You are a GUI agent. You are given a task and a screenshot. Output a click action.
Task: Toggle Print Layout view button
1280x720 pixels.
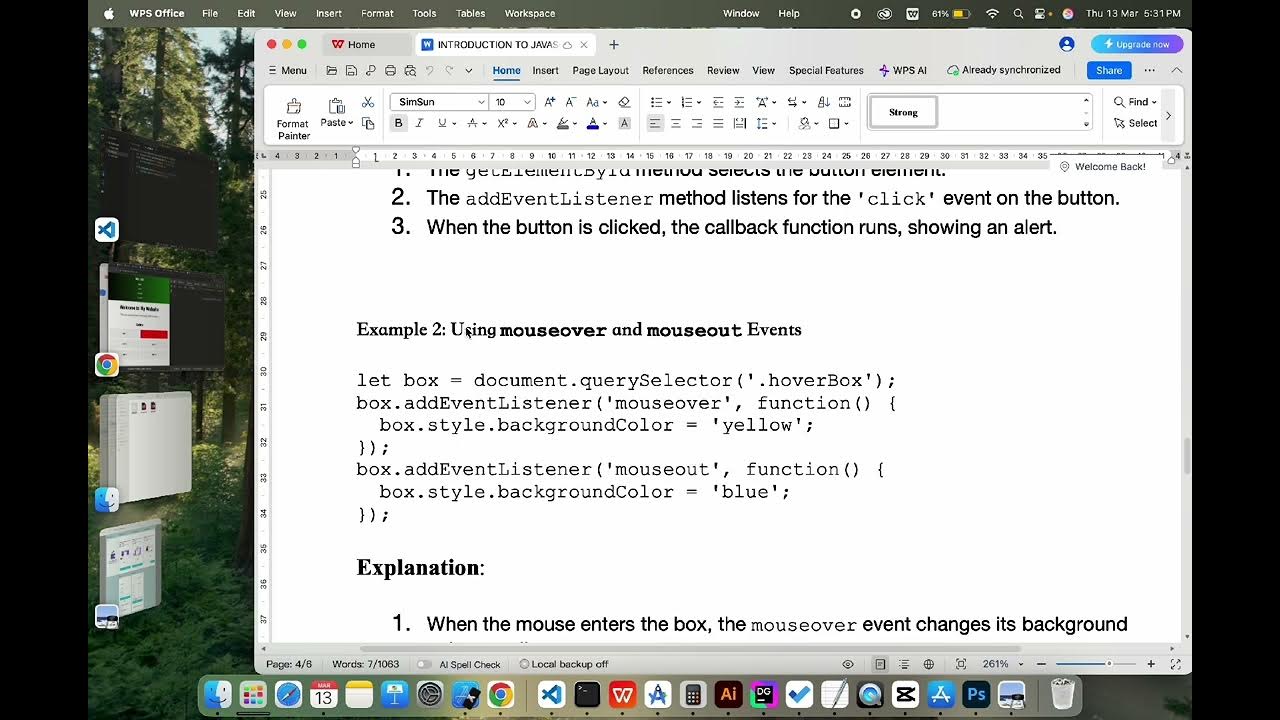[881, 664]
